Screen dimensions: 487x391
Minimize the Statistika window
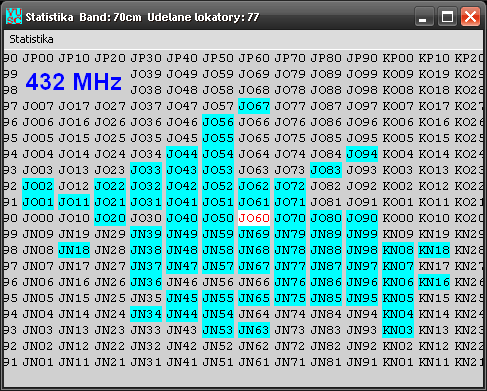(x=424, y=16)
